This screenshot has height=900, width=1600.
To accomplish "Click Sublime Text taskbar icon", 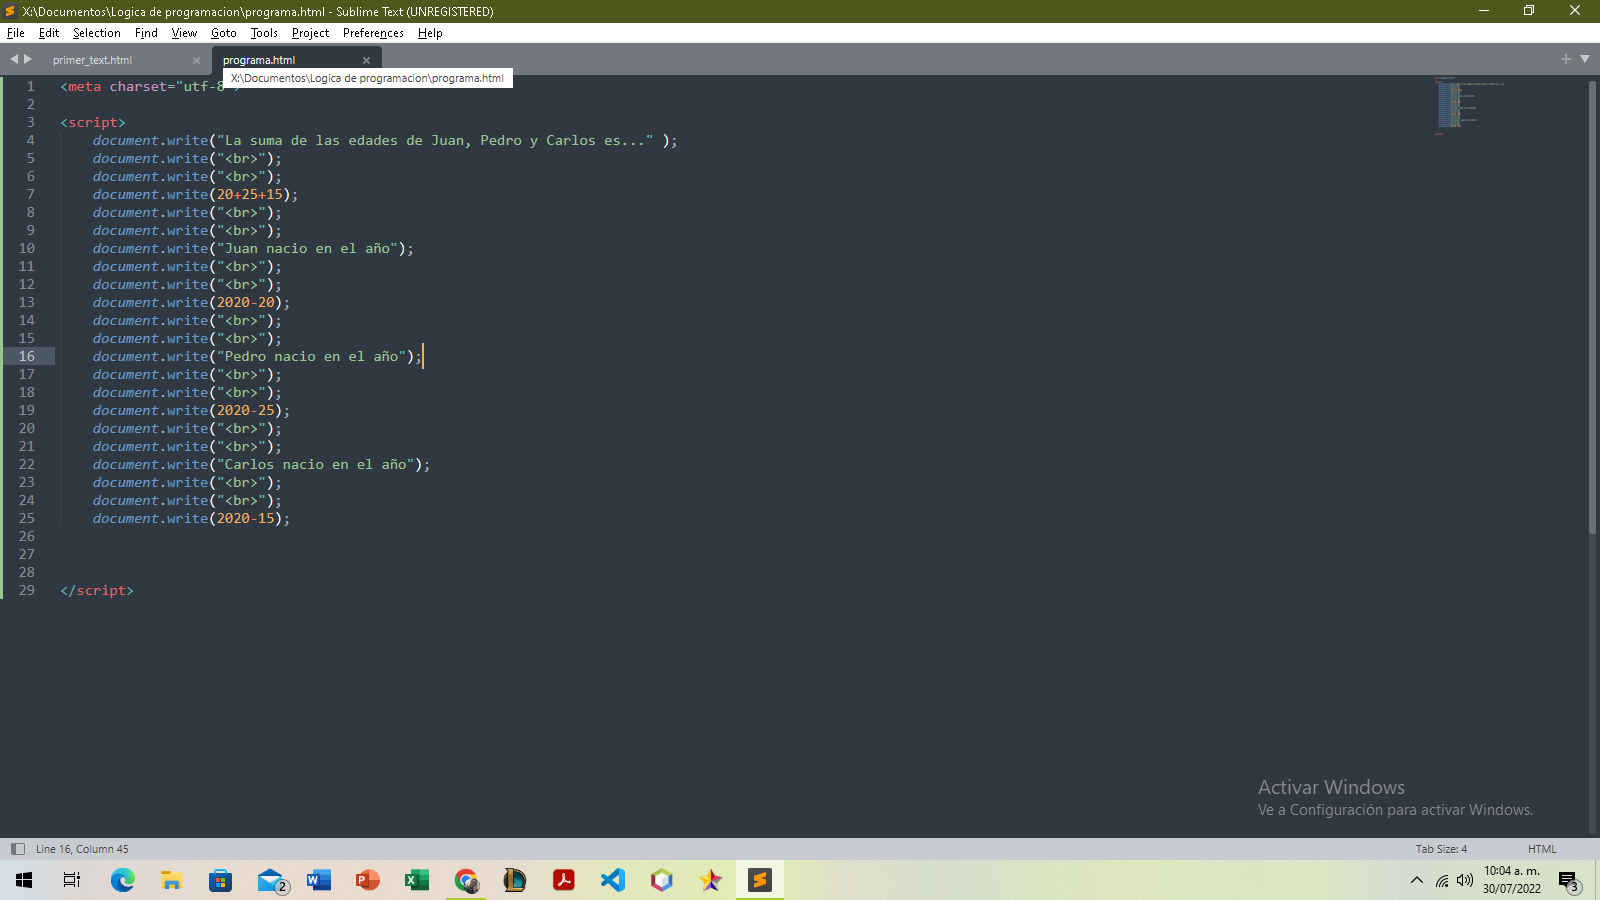I will [x=760, y=880].
